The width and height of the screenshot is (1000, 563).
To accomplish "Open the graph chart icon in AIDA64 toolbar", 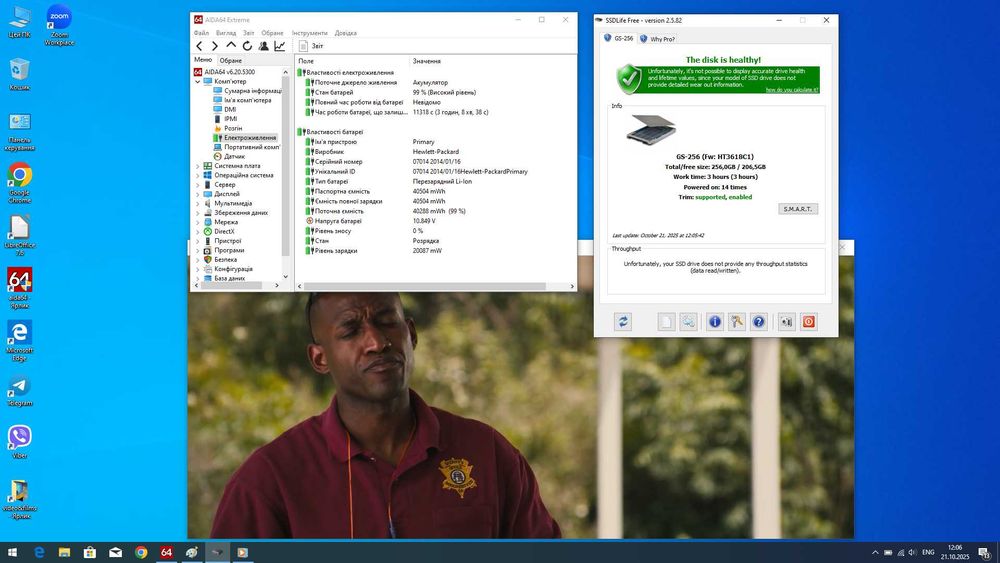I will tap(279, 46).
